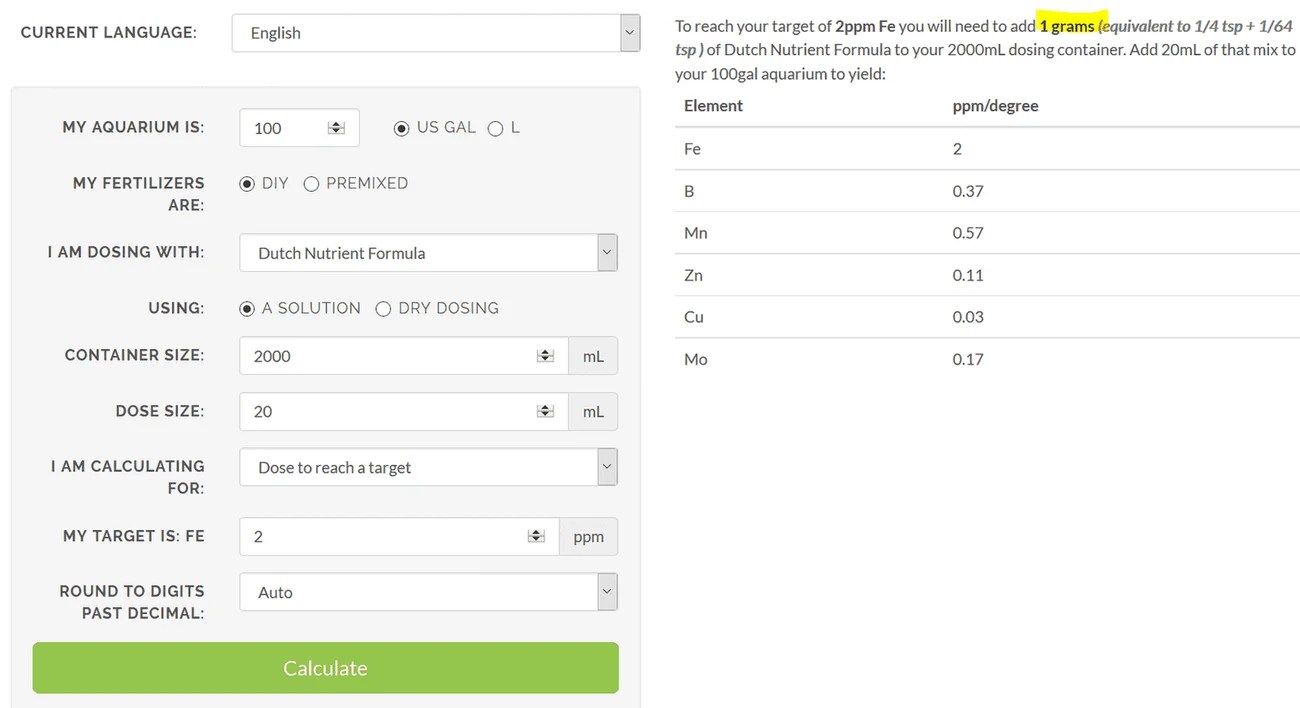The width and height of the screenshot is (1300, 708).
Task: Click the aquarium size spinner arrows
Action: [336, 128]
